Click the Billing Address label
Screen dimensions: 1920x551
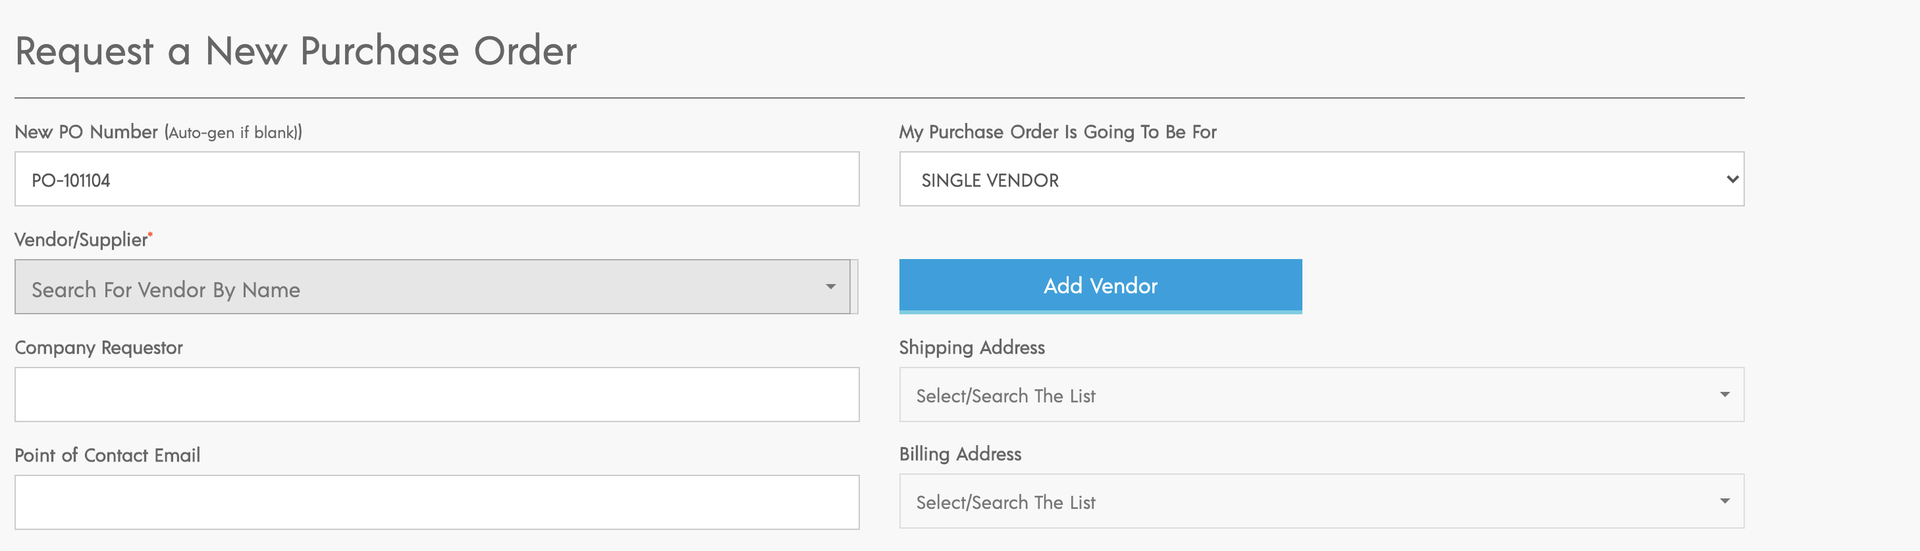[960, 454]
